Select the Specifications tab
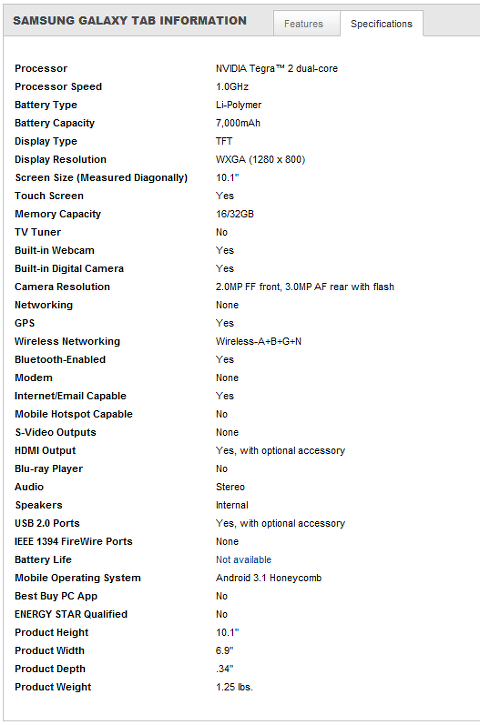 (382, 23)
